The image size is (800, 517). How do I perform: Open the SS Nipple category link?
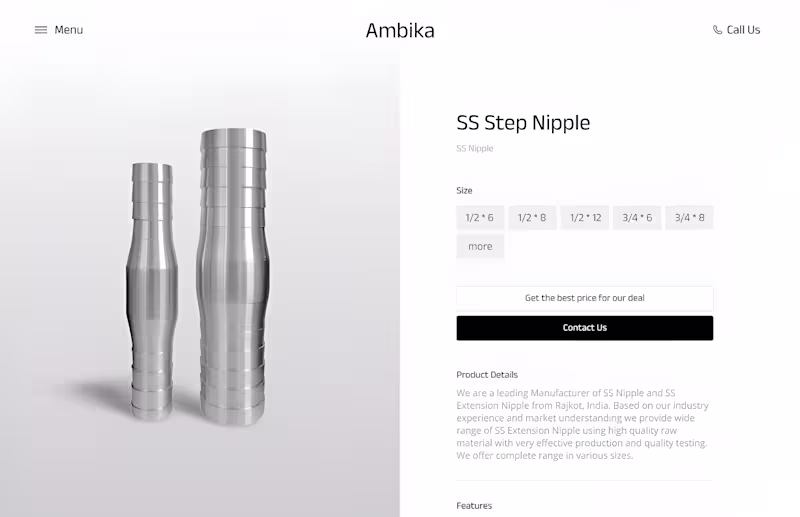(x=475, y=149)
